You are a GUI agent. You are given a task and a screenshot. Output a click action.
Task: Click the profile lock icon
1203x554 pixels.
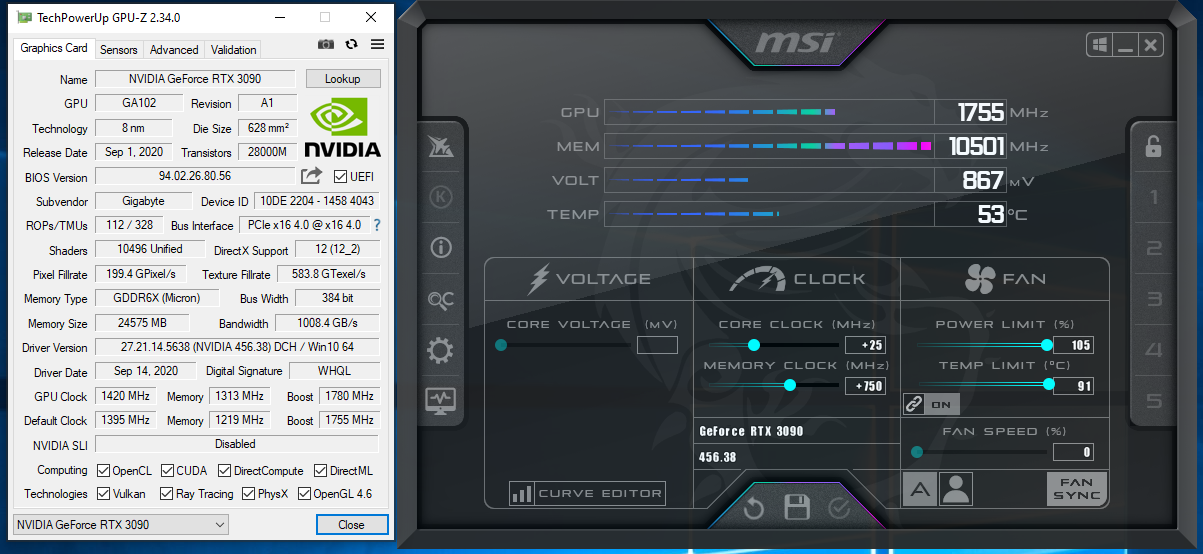click(x=1154, y=146)
